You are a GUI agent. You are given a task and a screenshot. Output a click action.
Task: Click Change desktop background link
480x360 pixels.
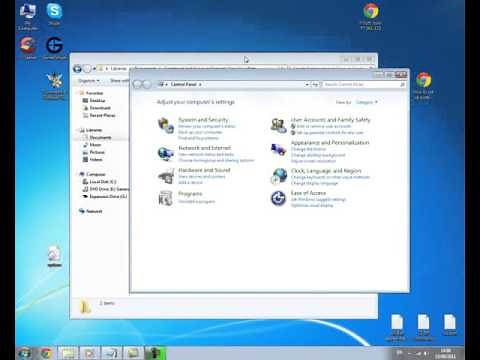pos(318,155)
